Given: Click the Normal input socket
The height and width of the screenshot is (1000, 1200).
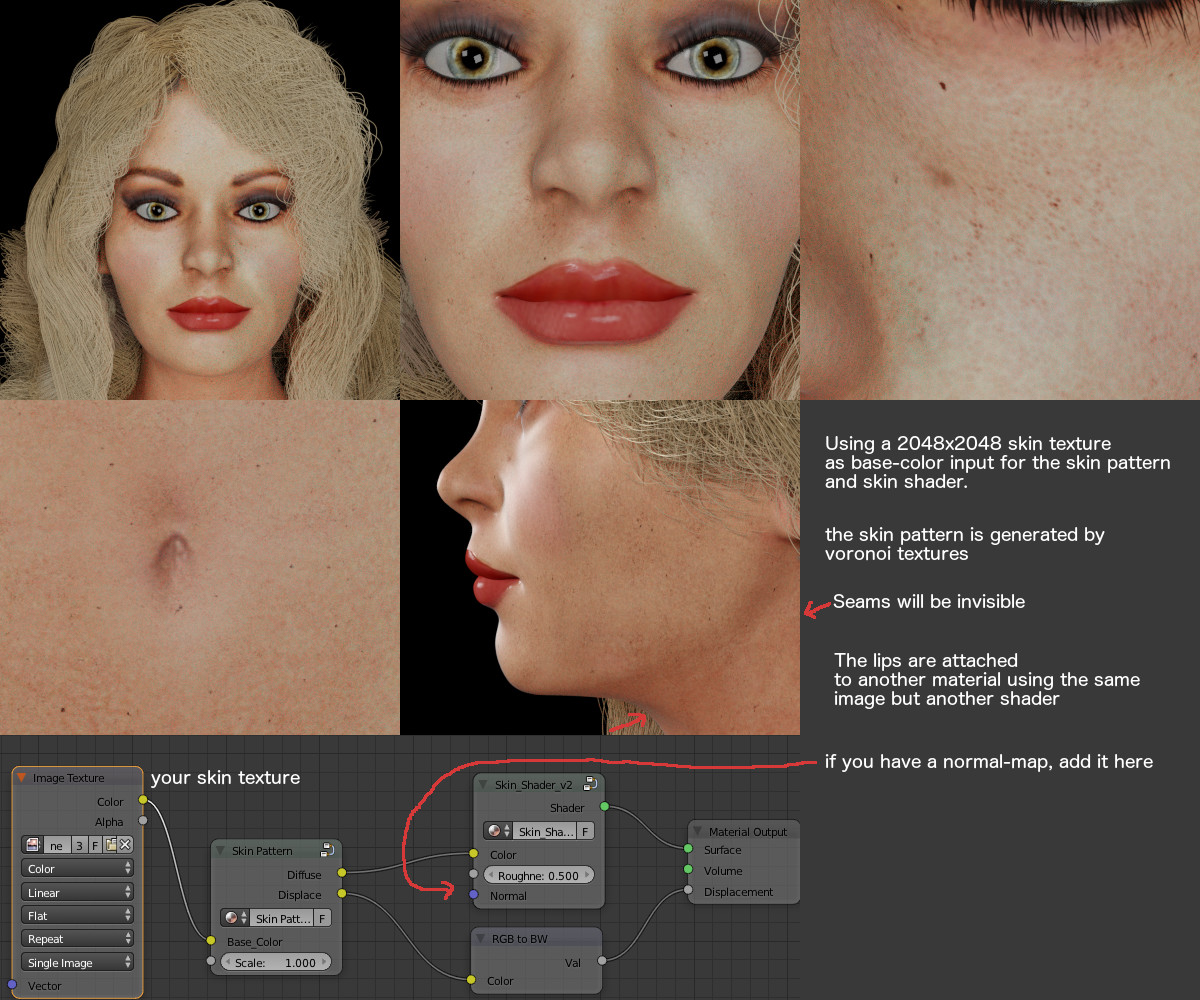Looking at the screenshot, I should pyautogui.click(x=474, y=895).
